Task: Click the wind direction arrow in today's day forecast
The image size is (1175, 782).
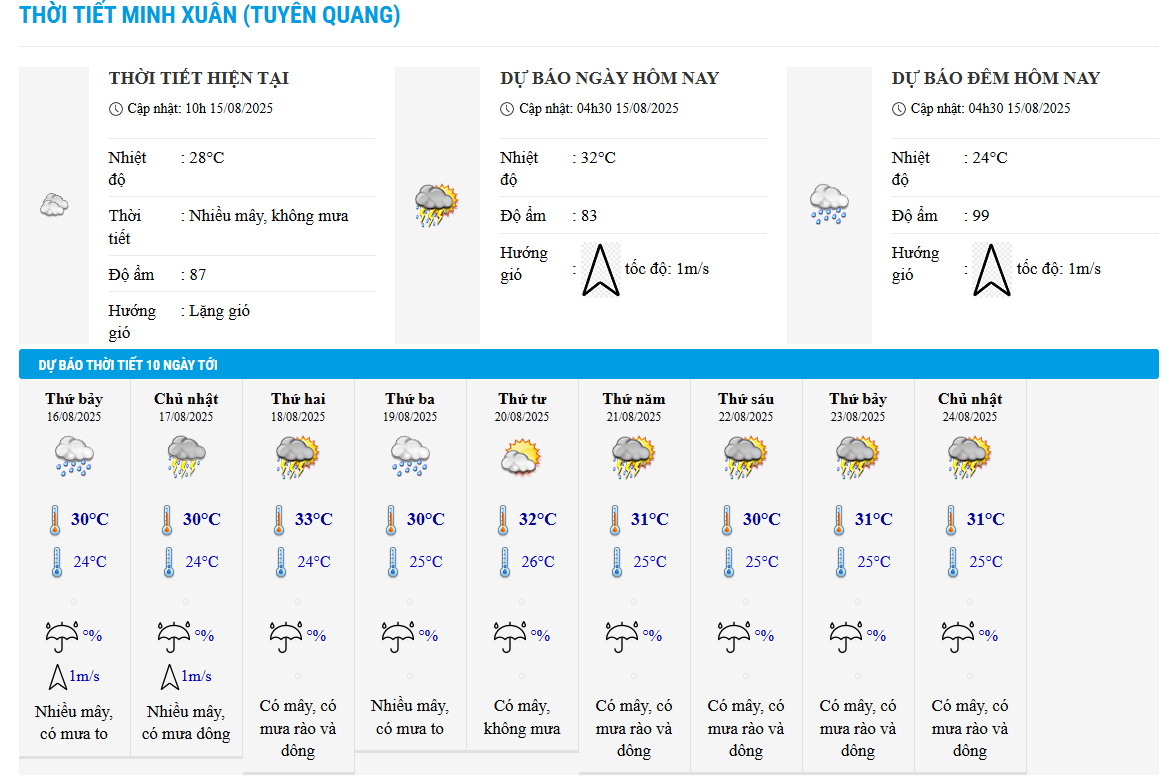Action: click(601, 270)
